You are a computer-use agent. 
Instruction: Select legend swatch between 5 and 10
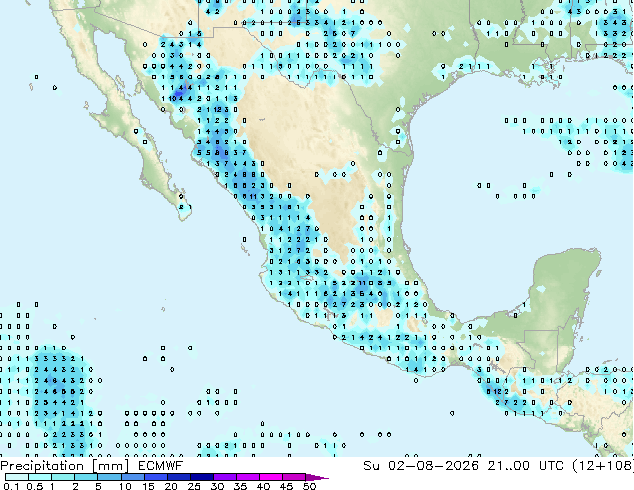pos(109,477)
